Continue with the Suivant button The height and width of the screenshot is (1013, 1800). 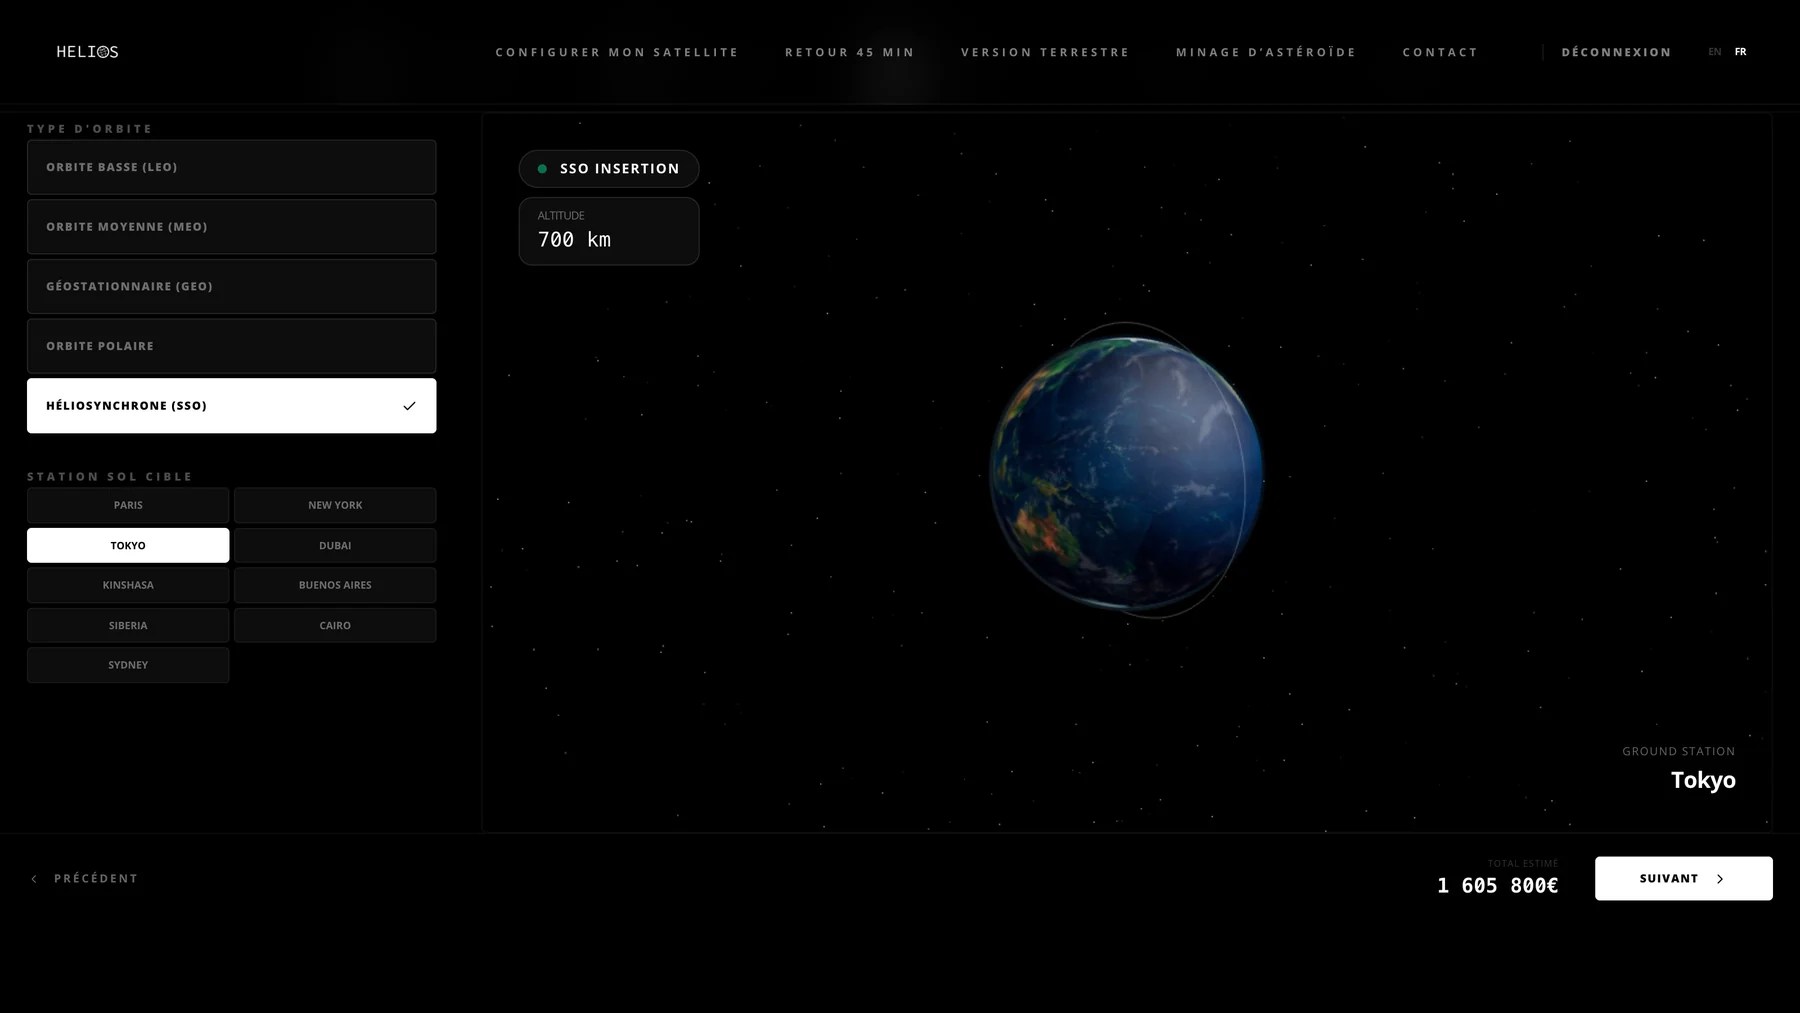click(x=1684, y=879)
